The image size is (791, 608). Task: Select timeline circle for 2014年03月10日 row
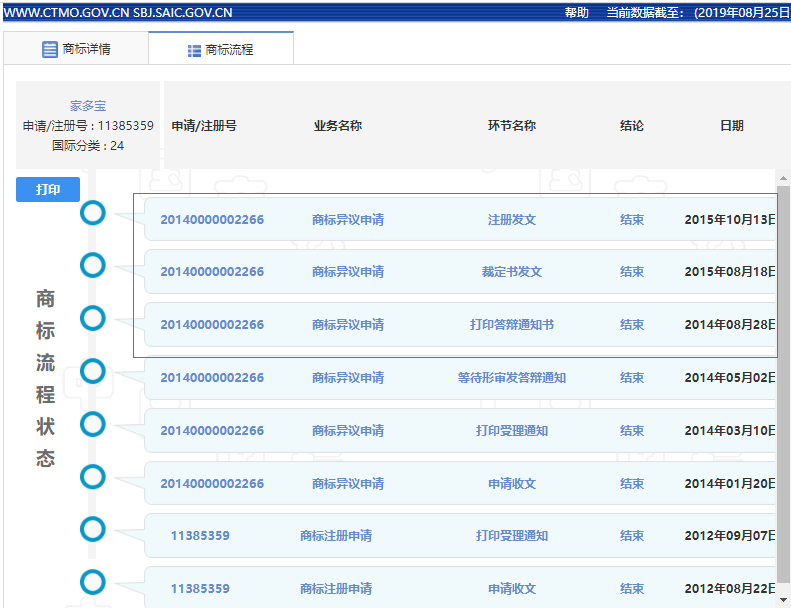(93, 424)
